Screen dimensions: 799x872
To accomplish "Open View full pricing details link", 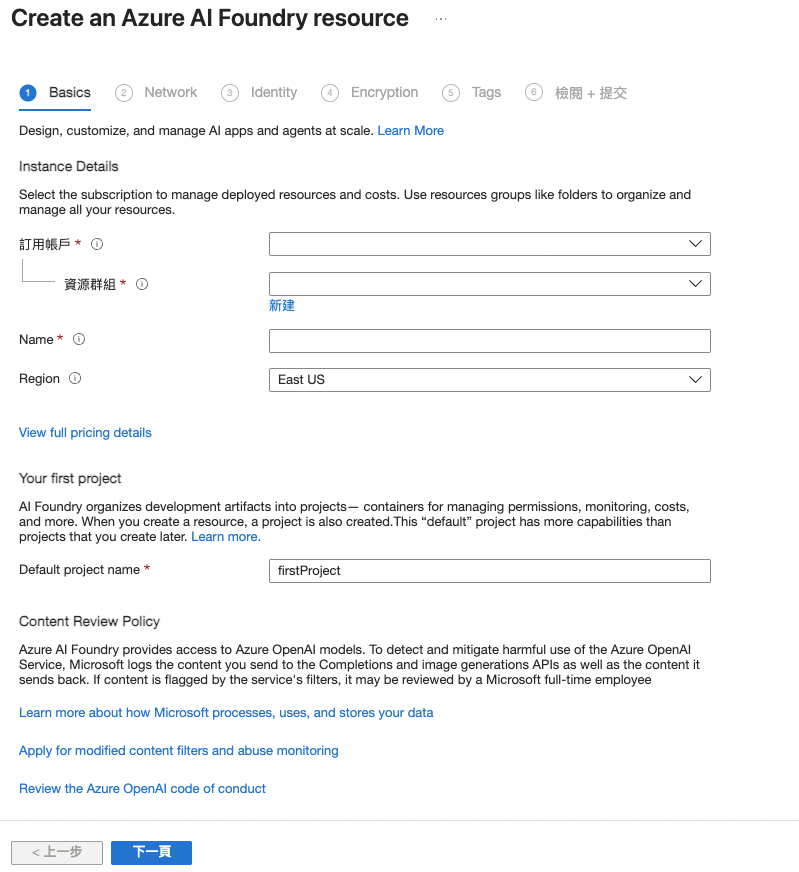I will 85,433.
